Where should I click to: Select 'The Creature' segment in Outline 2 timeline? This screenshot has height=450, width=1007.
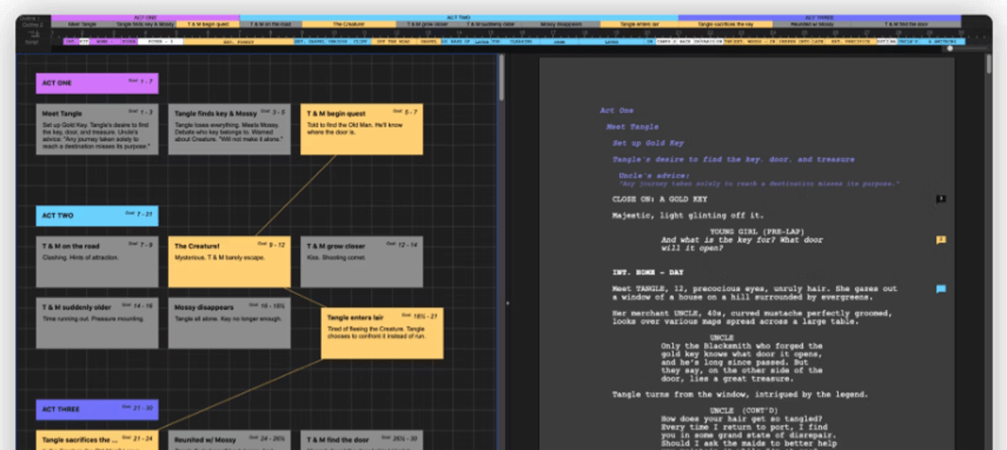[349, 24]
